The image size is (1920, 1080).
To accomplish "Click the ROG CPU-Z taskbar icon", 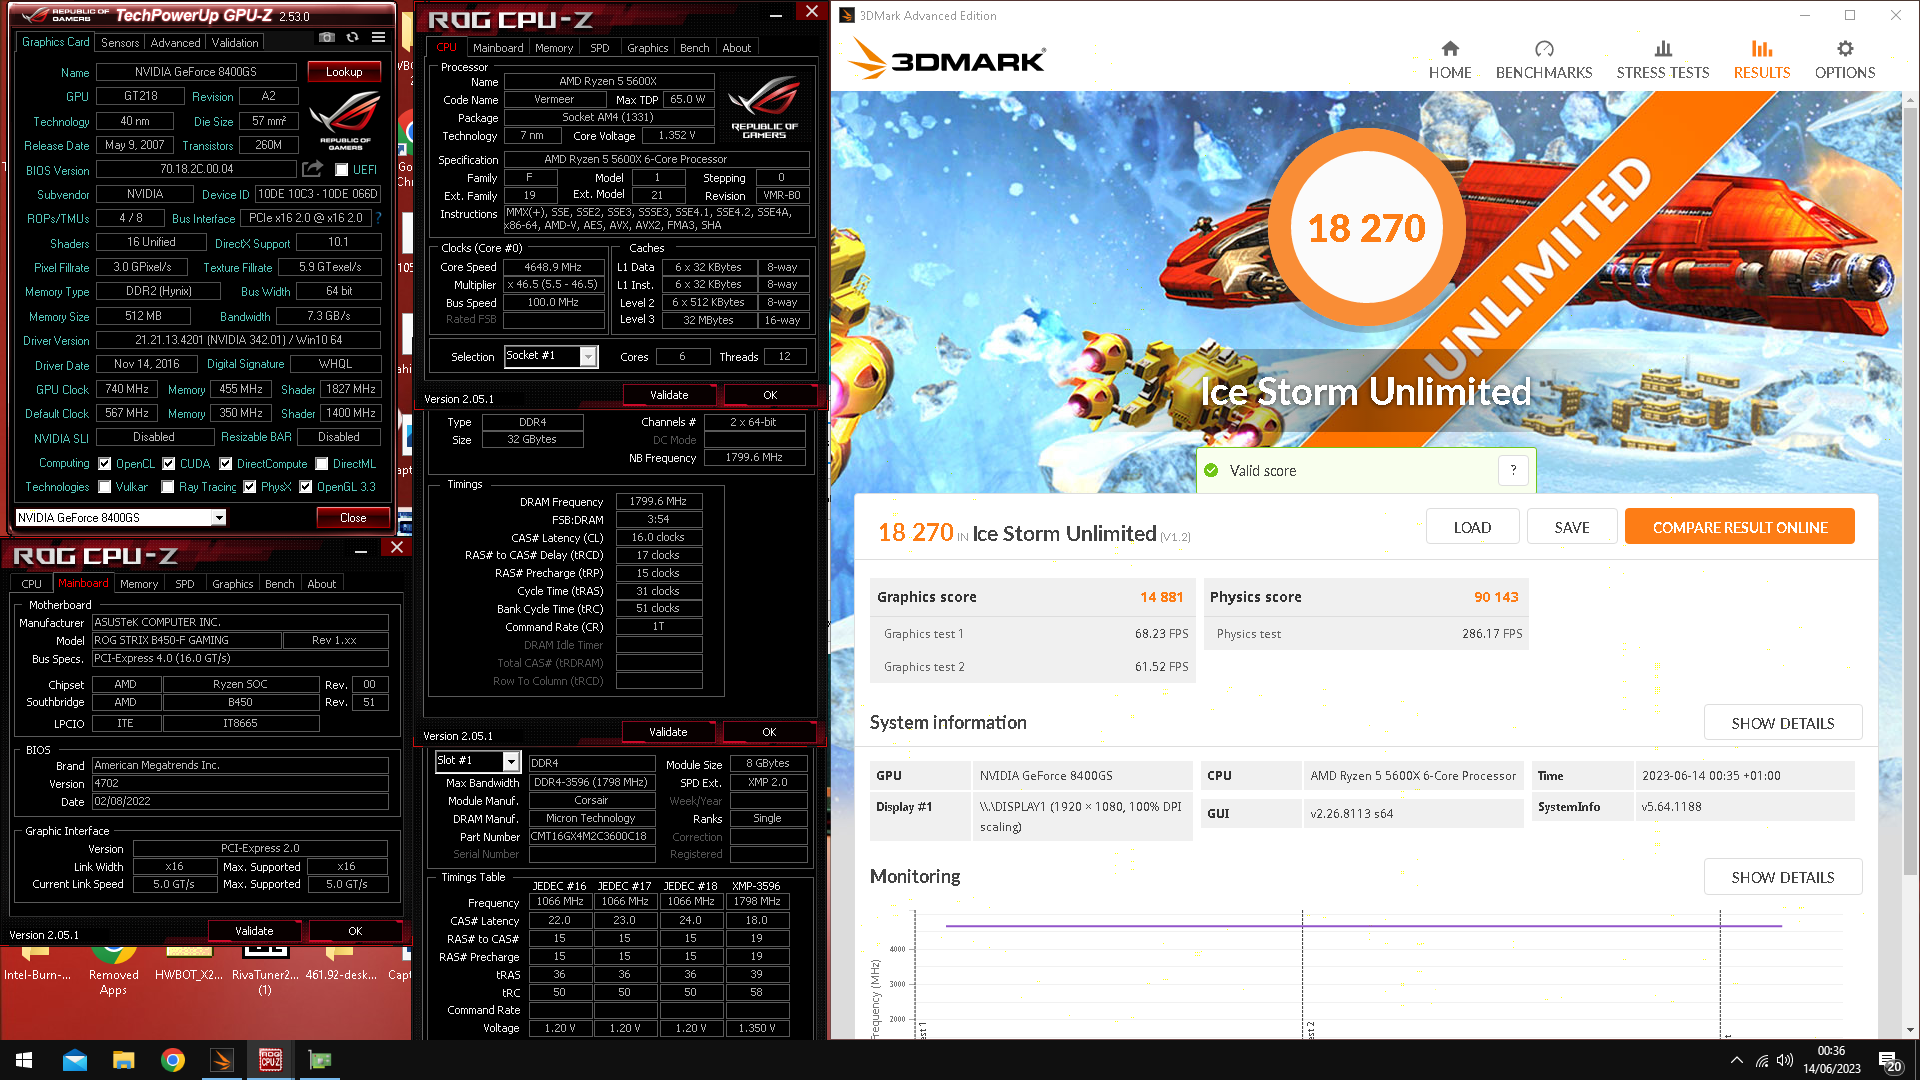I will point(270,1060).
